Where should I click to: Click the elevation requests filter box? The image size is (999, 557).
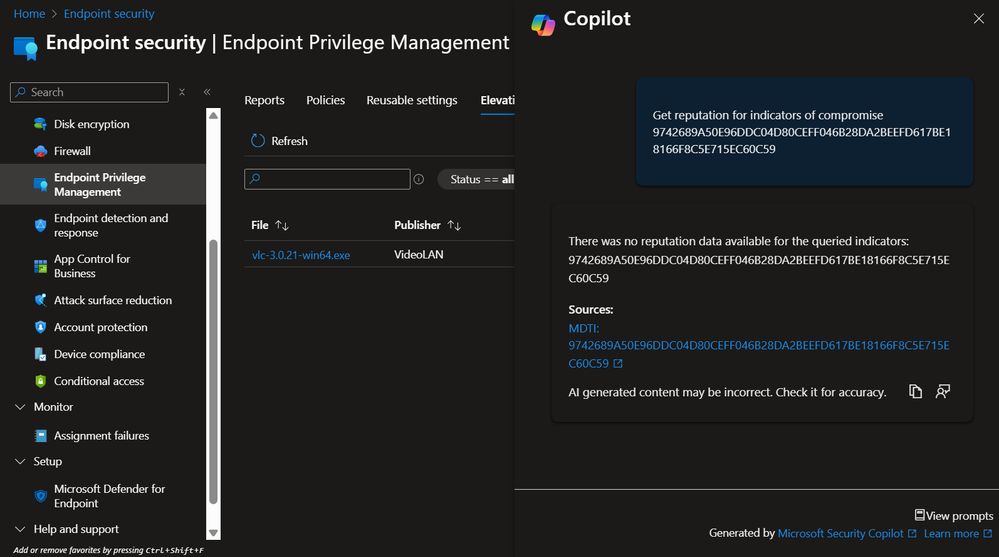[x=327, y=179]
